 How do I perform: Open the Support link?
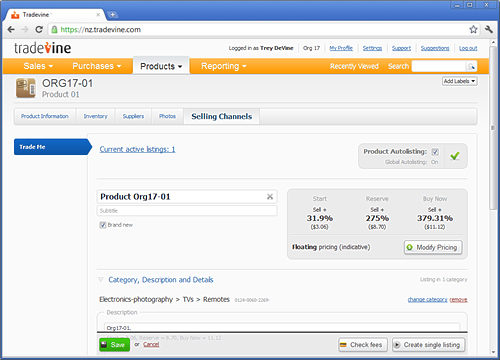coord(401,48)
